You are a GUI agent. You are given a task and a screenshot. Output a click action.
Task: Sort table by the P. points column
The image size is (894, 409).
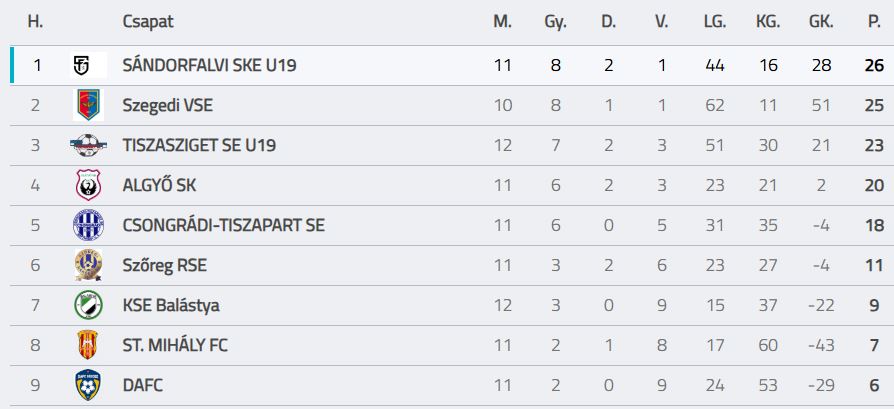click(x=874, y=22)
